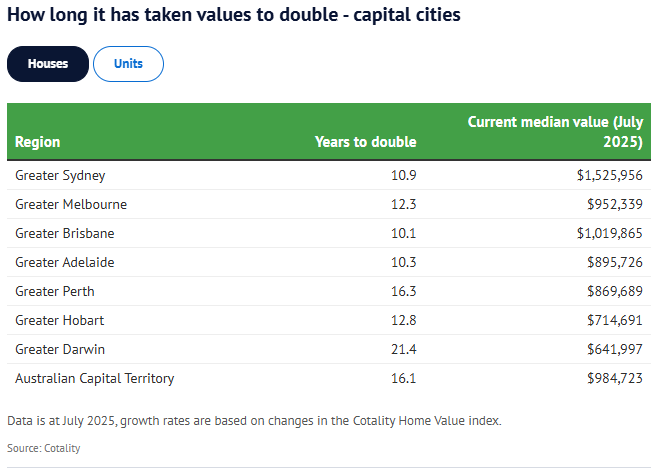Click the Australian Capital Territory region cell

tap(95, 378)
